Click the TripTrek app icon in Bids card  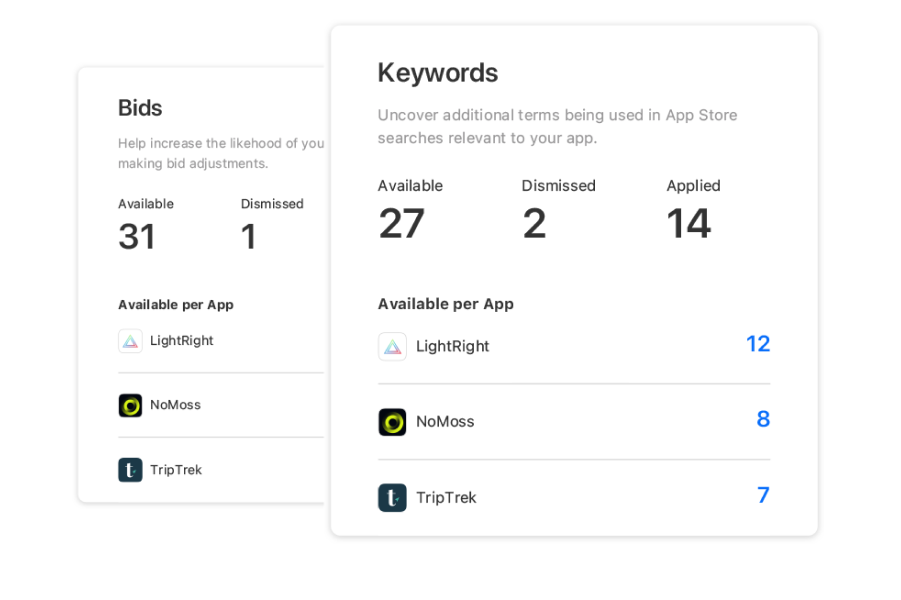(130, 470)
